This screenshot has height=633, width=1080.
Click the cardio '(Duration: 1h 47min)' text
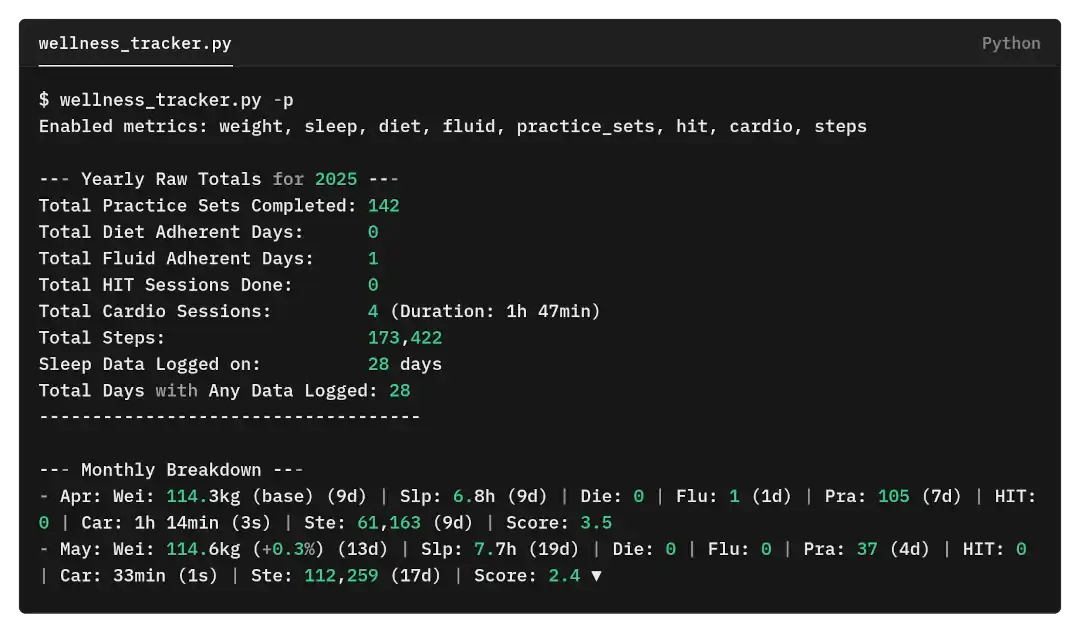(495, 311)
